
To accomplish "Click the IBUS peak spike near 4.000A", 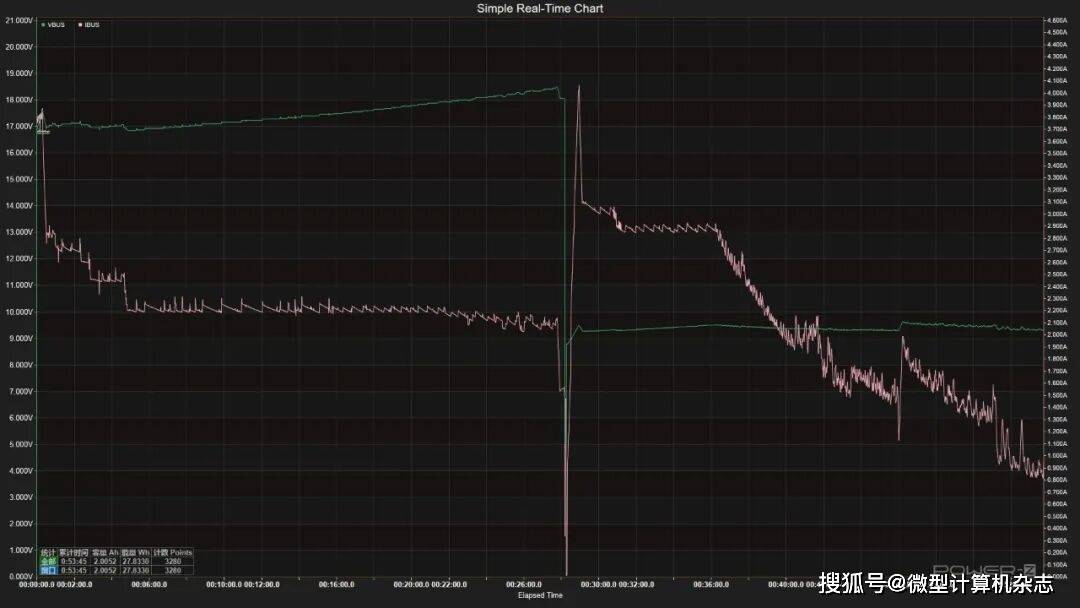I will tap(579, 88).
